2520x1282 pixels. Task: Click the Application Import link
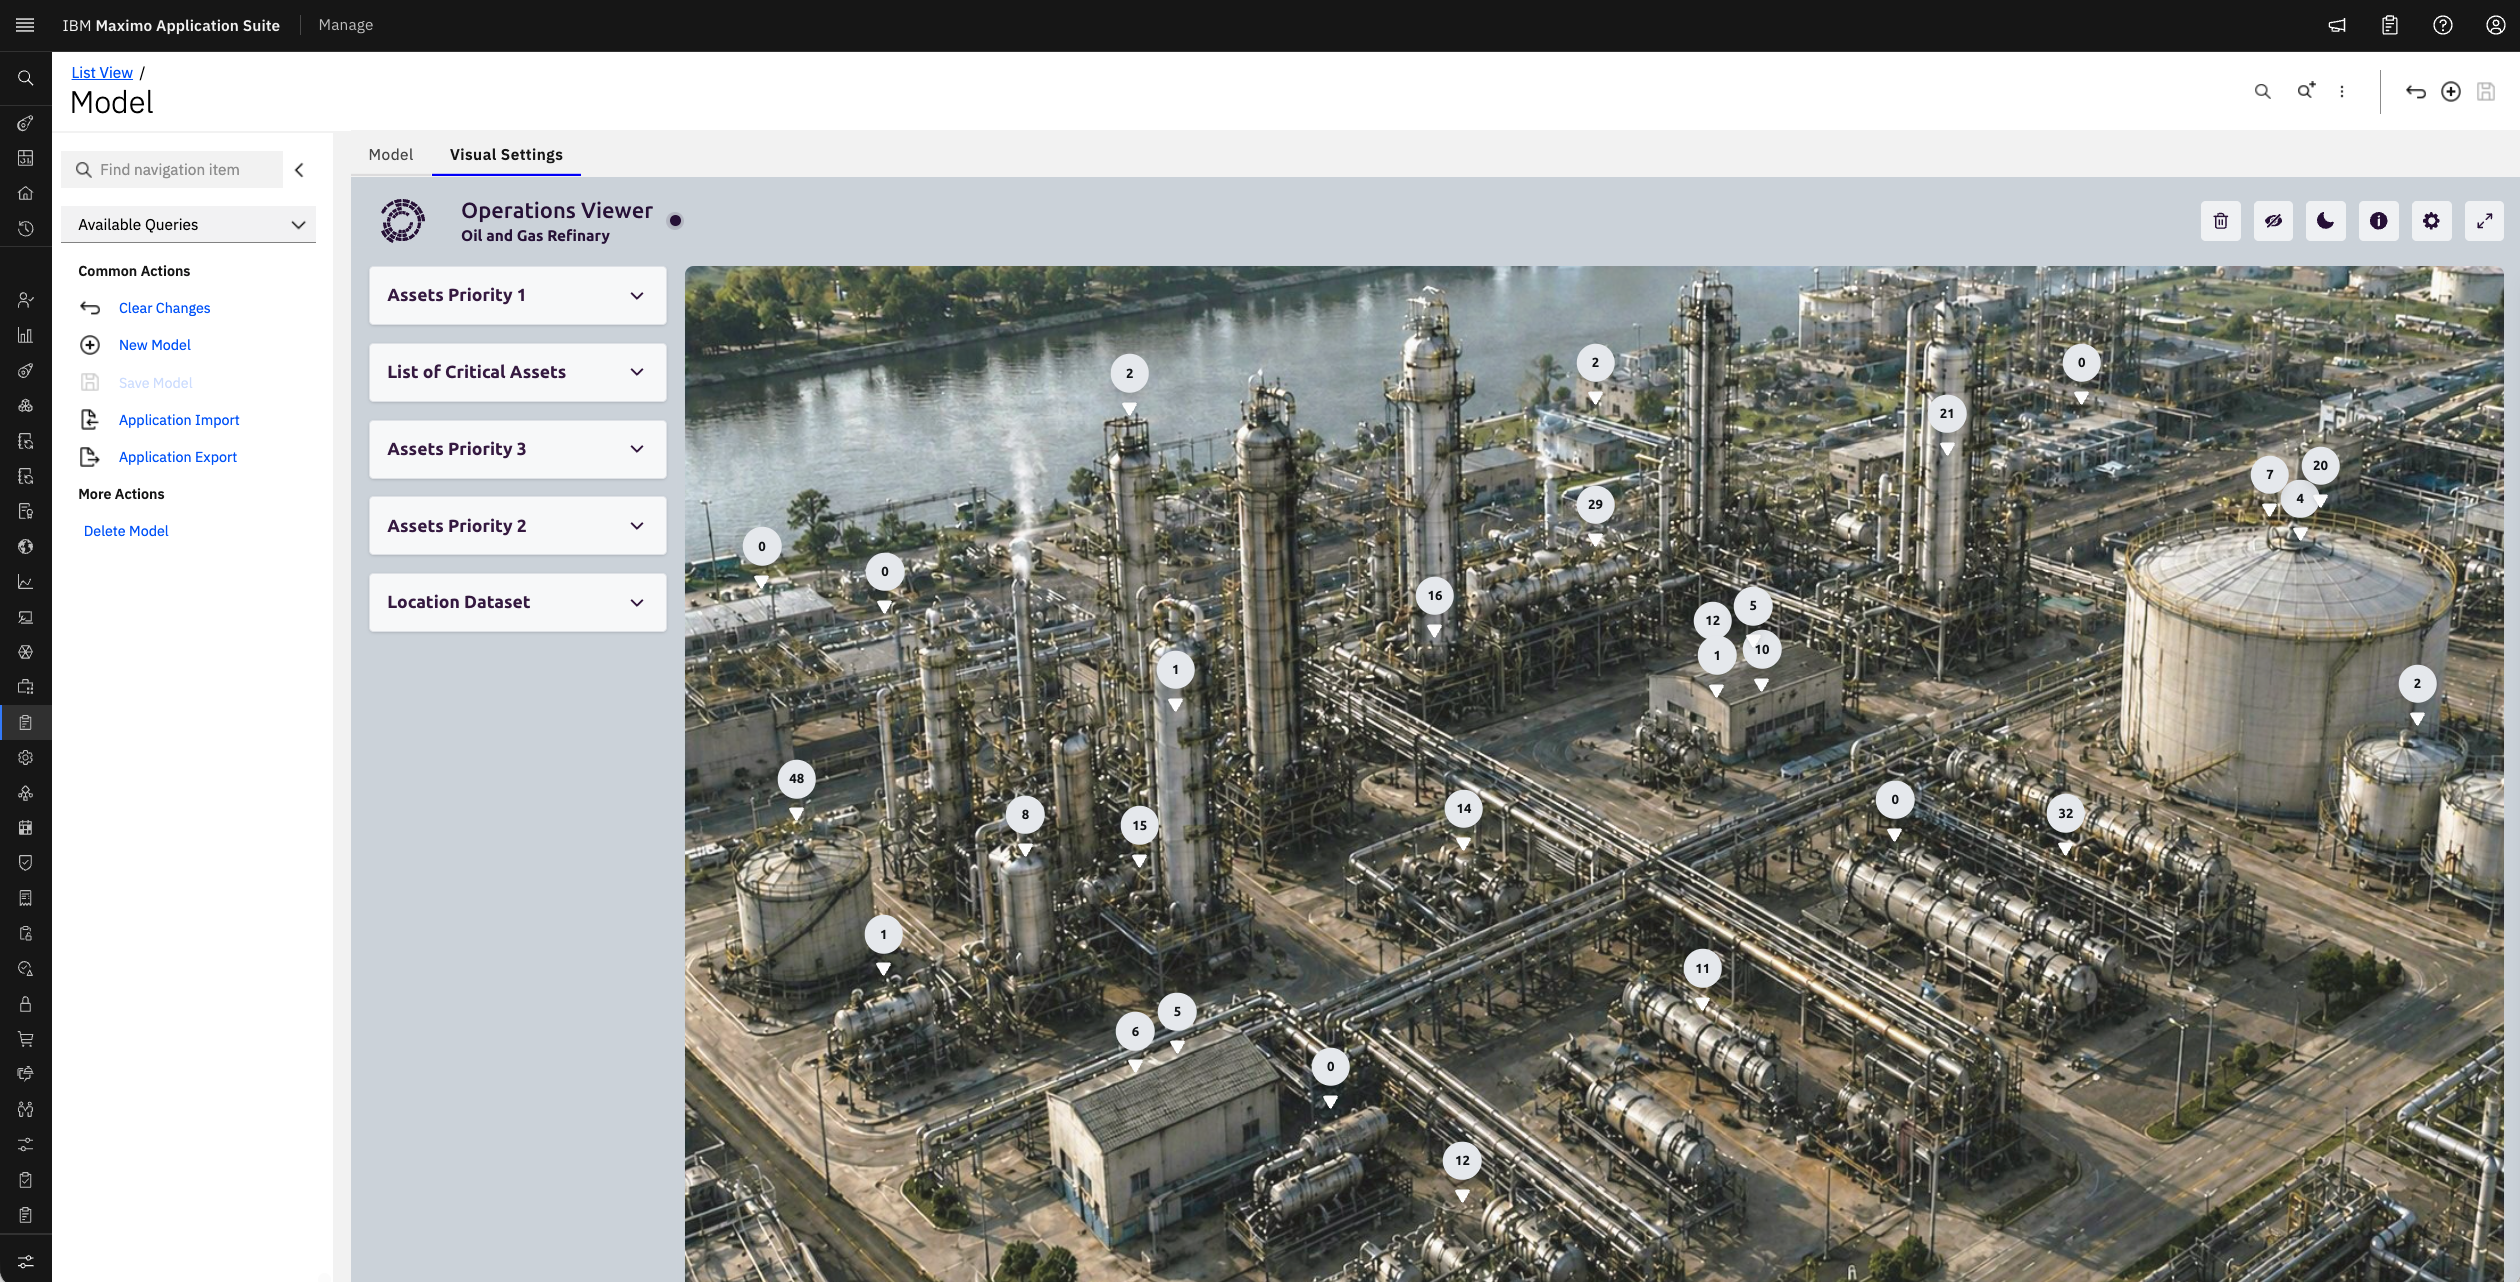pyautogui.click(x=179, y=420)
